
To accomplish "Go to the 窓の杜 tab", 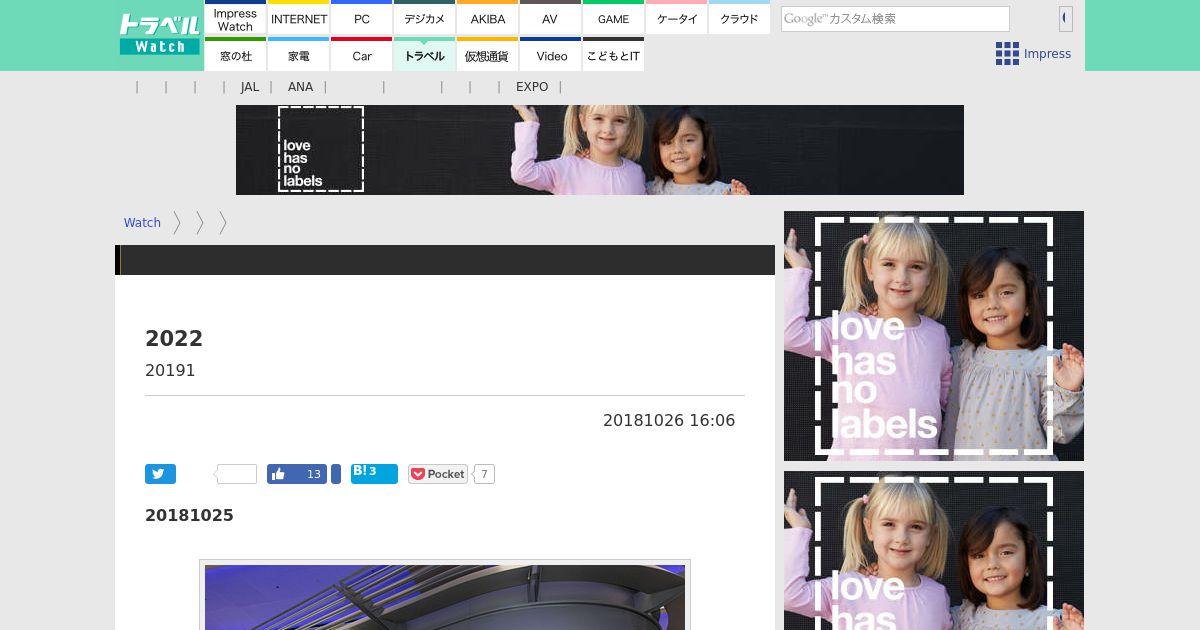I will point(235,55).
